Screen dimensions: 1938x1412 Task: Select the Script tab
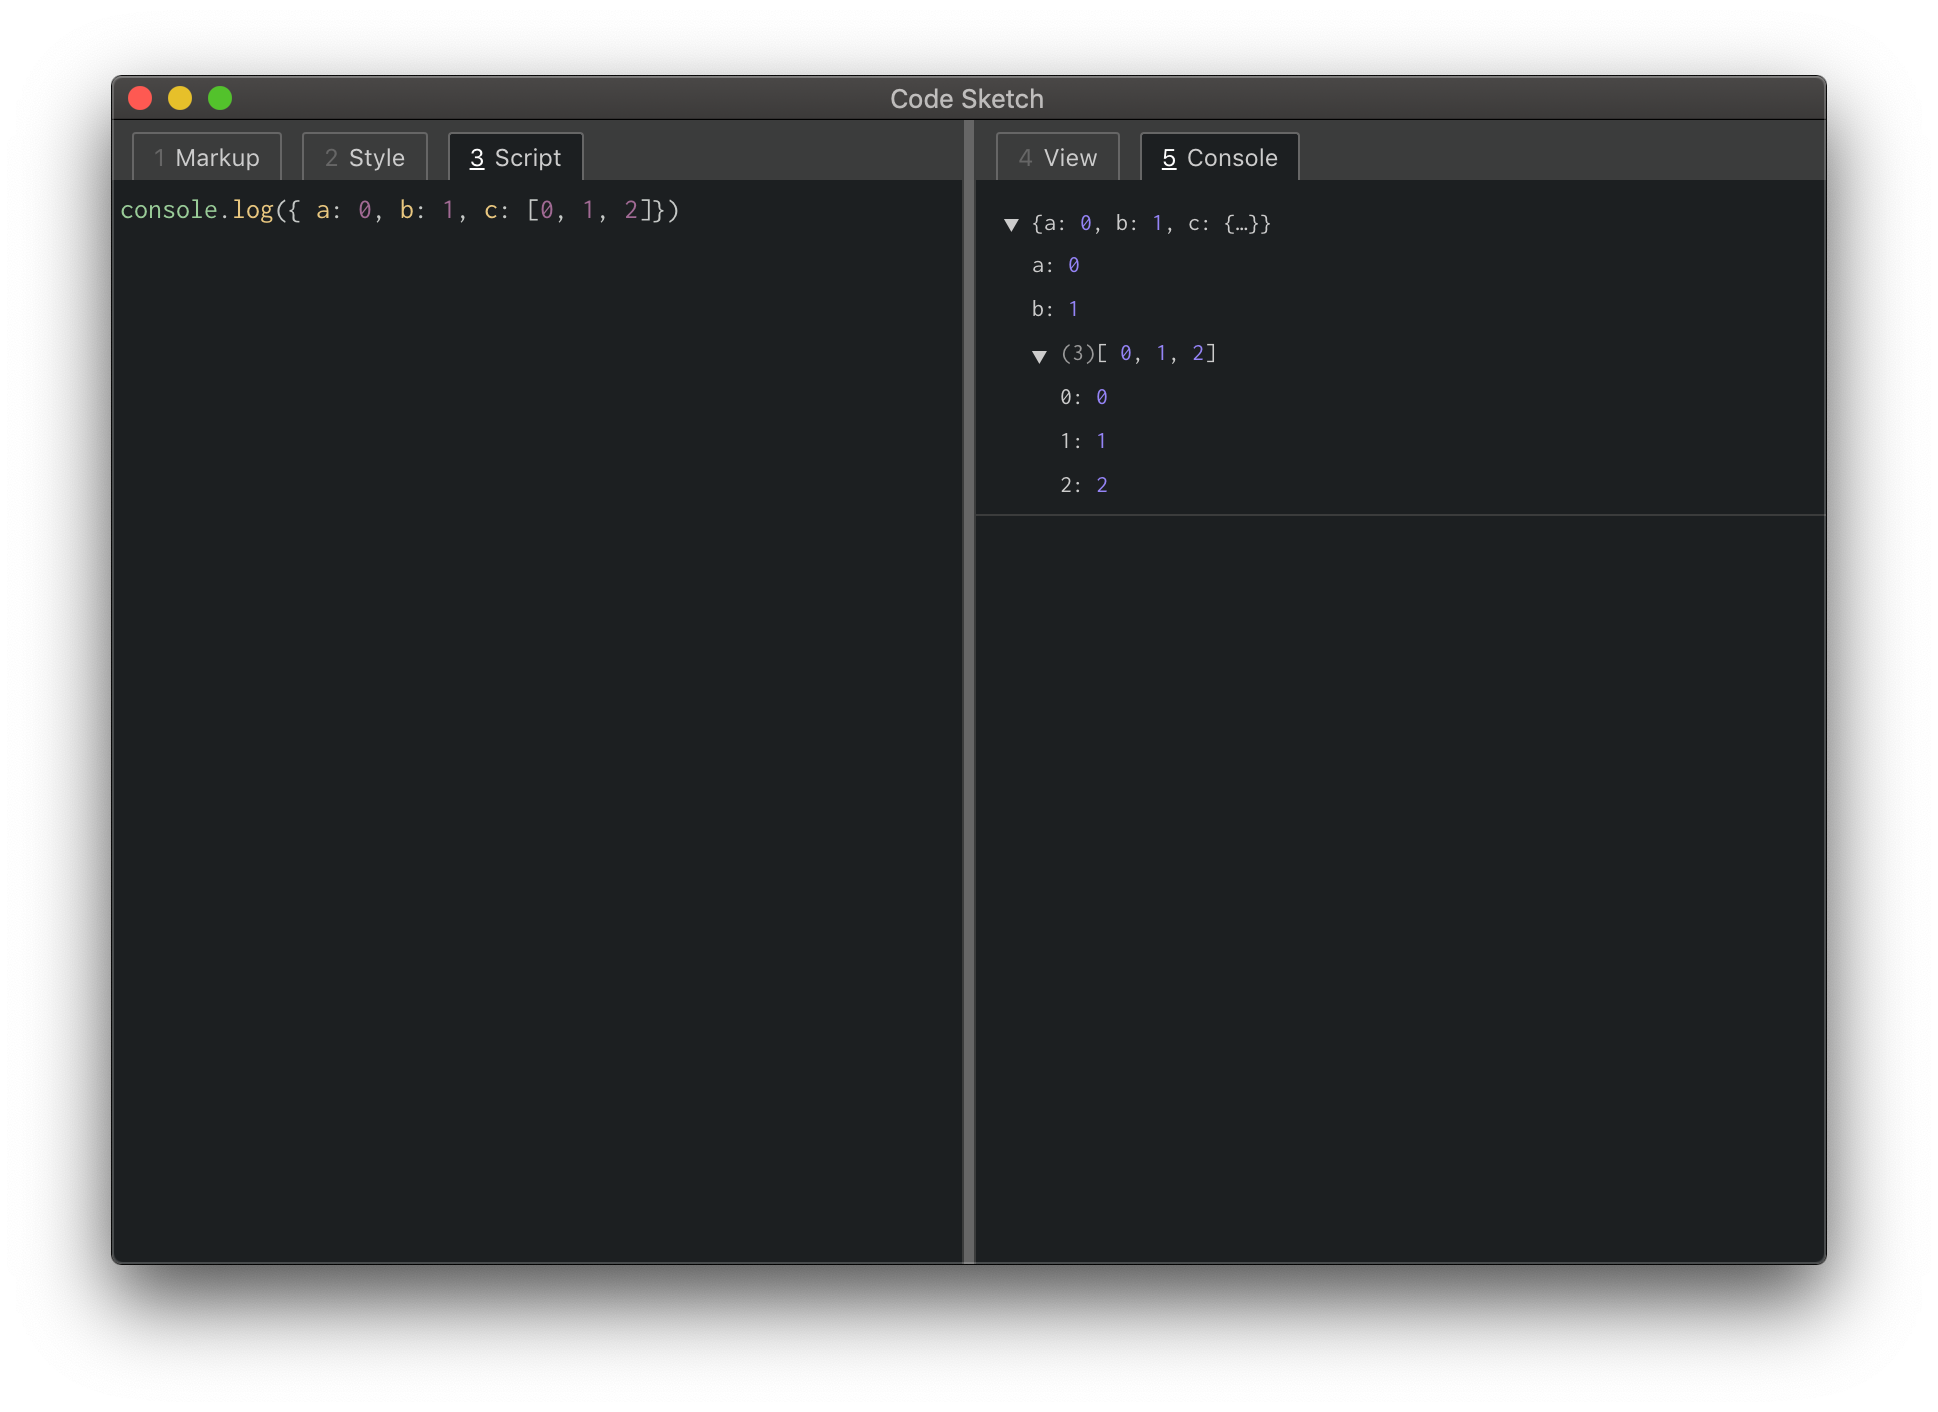coord(514,156)
